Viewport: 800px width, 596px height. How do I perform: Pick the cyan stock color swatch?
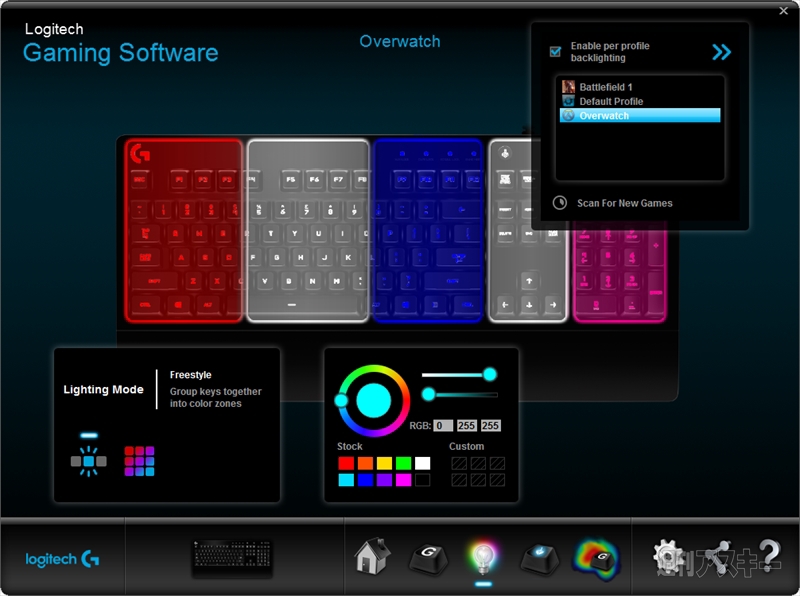point(346,480)
